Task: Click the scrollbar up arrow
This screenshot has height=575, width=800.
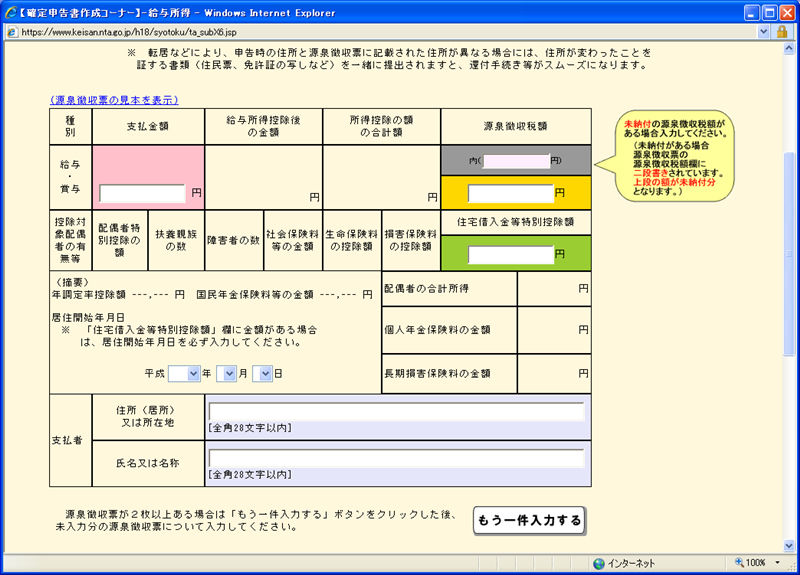Action: pyautogui.click(x=791, y=48)
